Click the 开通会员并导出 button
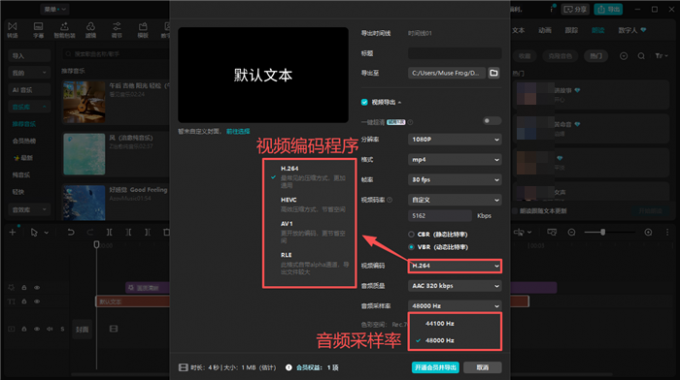The image size is (680, 380). [435, 367]
